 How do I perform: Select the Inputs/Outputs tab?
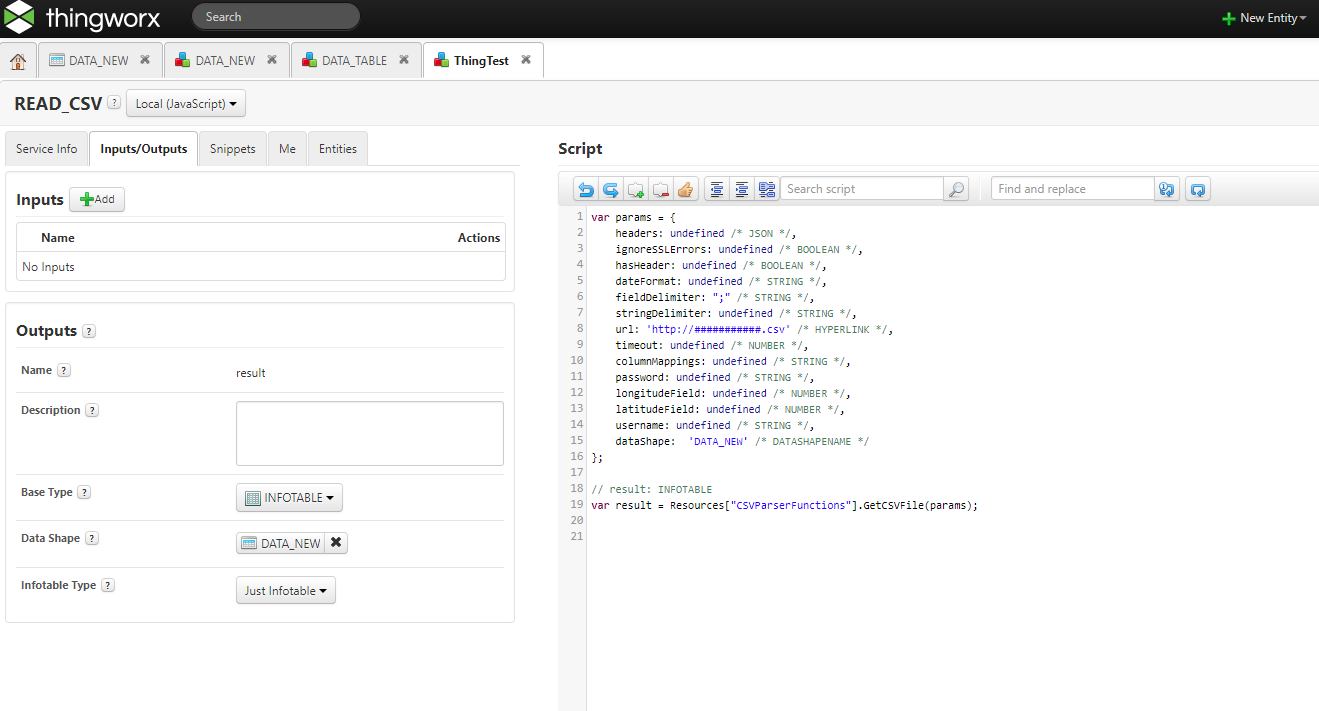pos(144,149)
